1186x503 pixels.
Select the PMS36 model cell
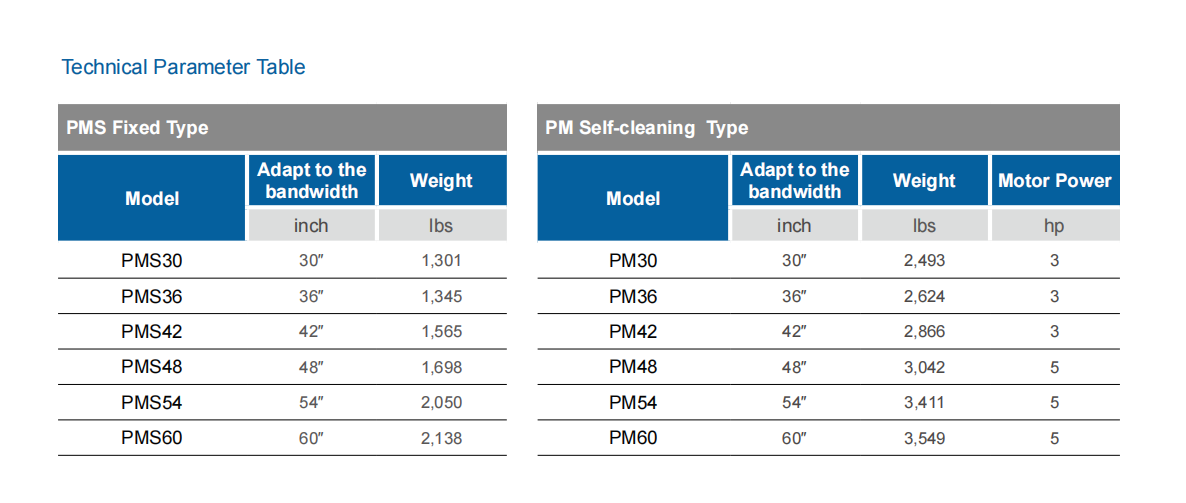coord(152,297)
